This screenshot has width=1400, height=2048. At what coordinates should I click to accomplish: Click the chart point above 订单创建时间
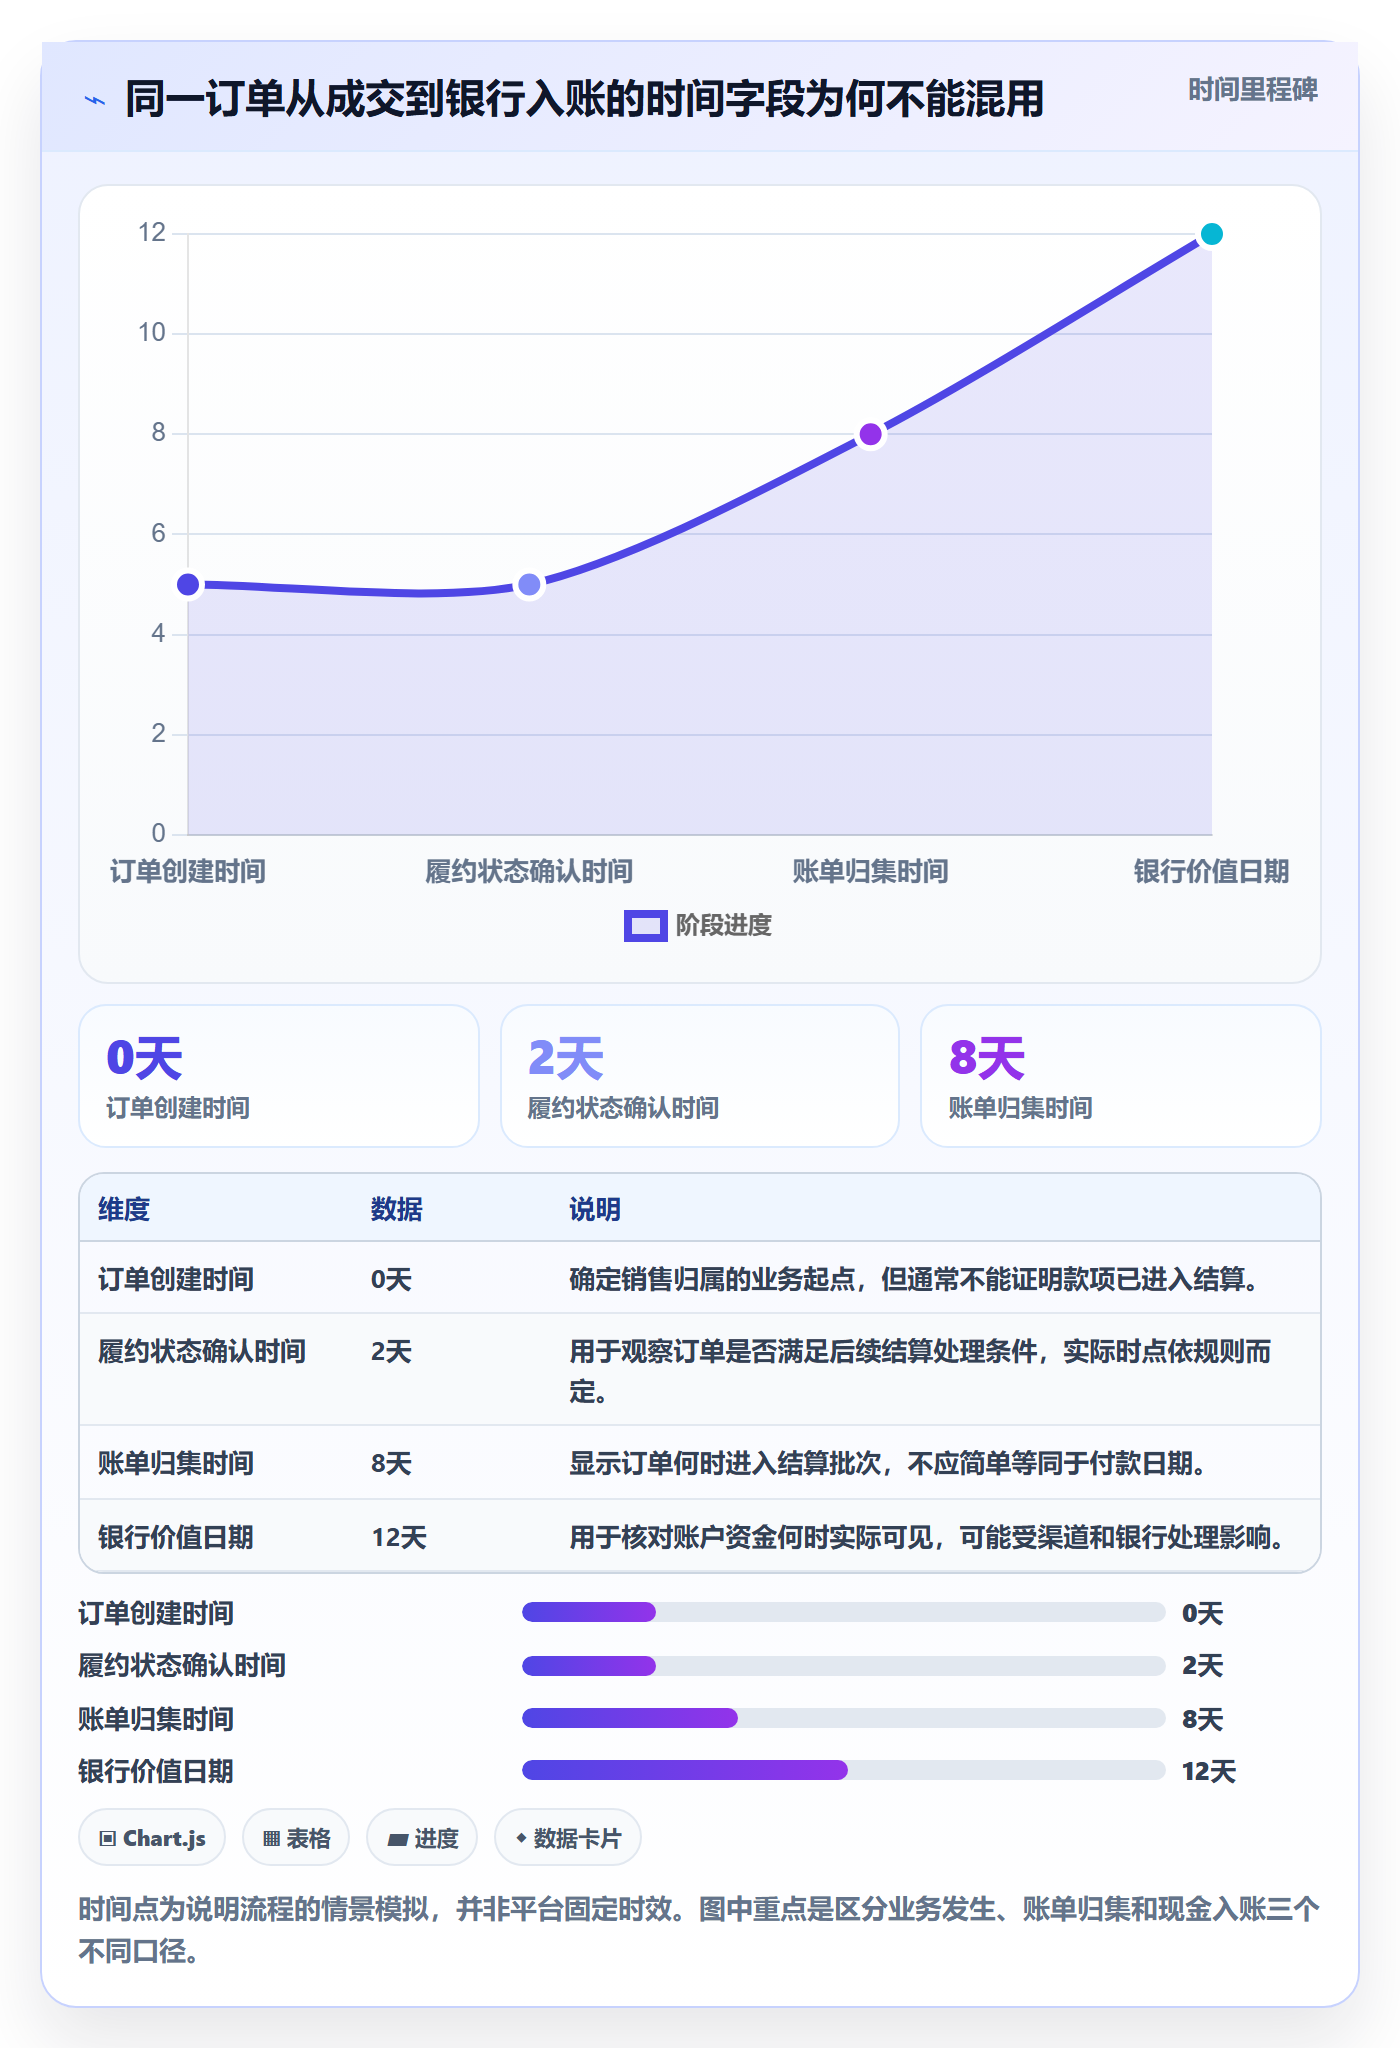pyautogui.click(x=188, y=584)
